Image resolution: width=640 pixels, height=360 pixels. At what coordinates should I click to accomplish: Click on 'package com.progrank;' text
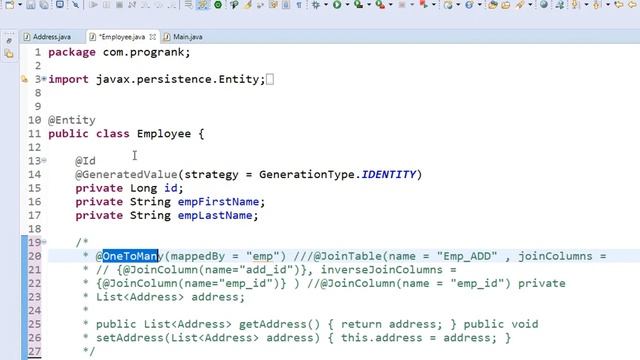click(119, 52)
